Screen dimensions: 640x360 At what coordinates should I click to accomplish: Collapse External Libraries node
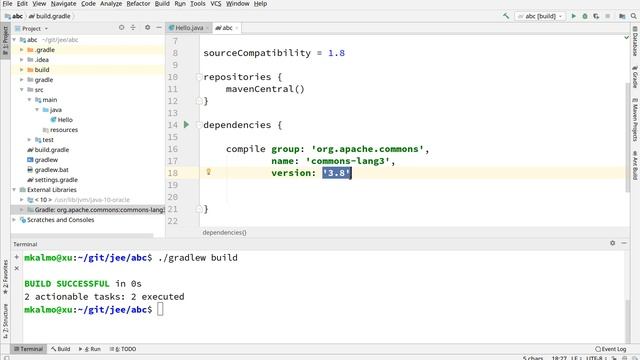(x=14, y=190)
